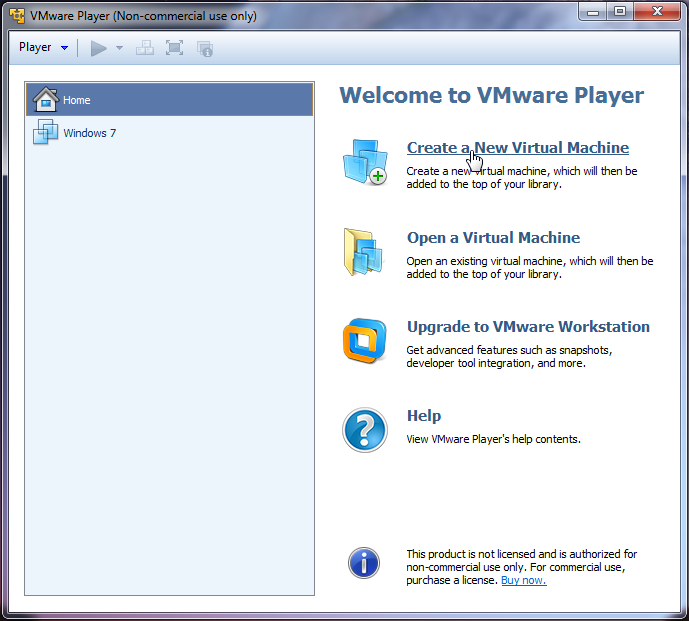This screenshot has height=621, width=689.
Task: Open the Help link
Action: point(424,416)
